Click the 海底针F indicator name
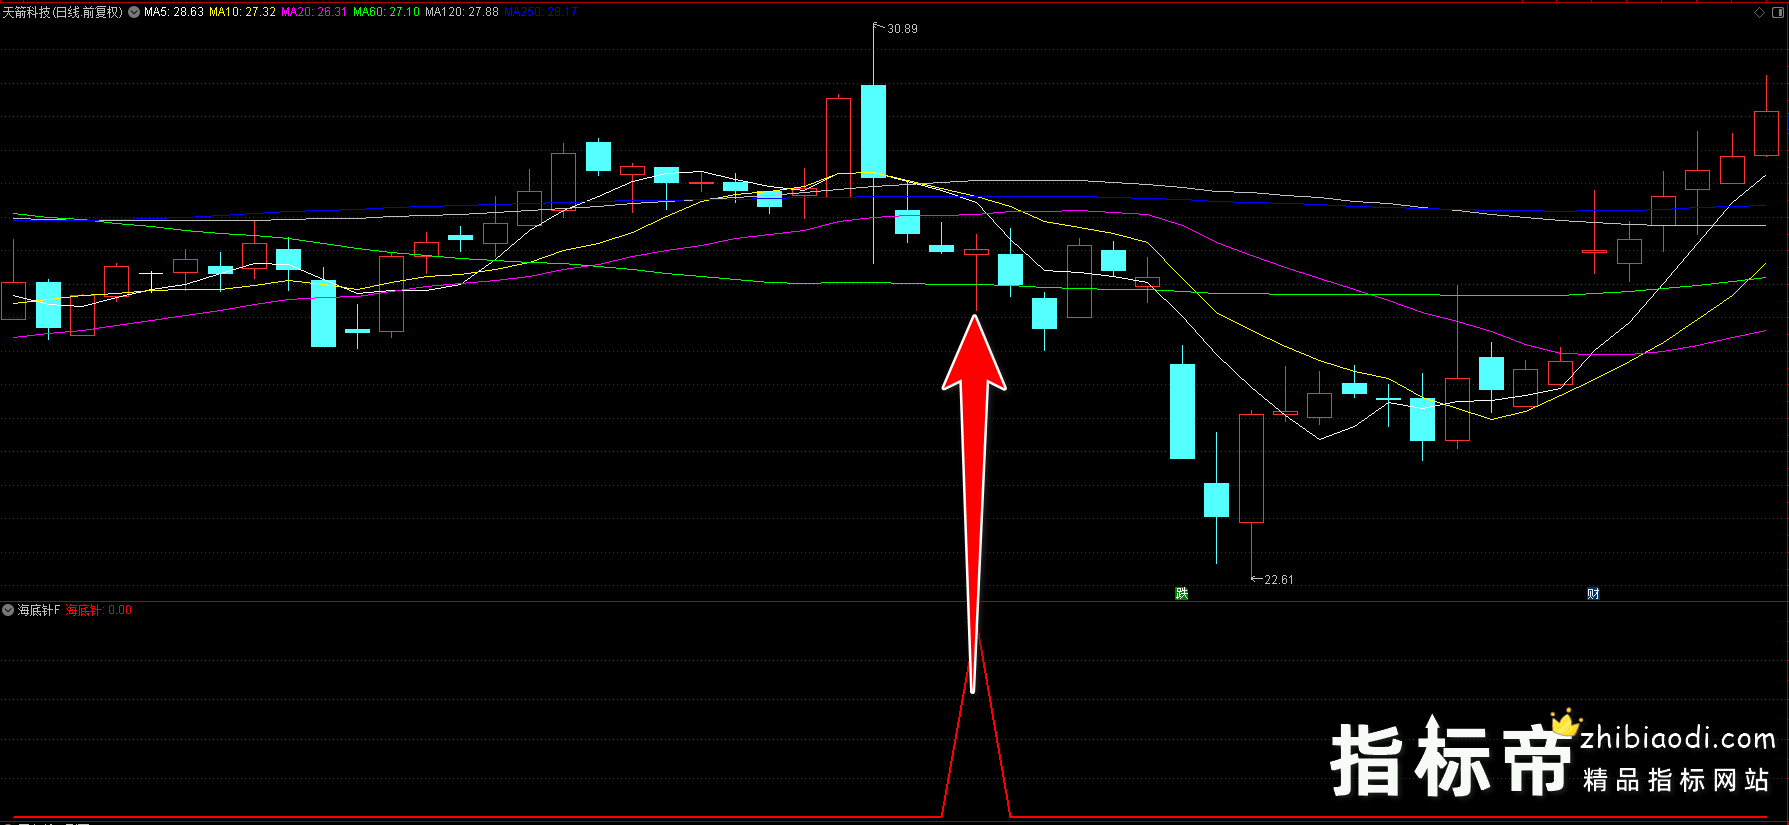This screenshot has width=1789, height=825. (x=39, y=610)
